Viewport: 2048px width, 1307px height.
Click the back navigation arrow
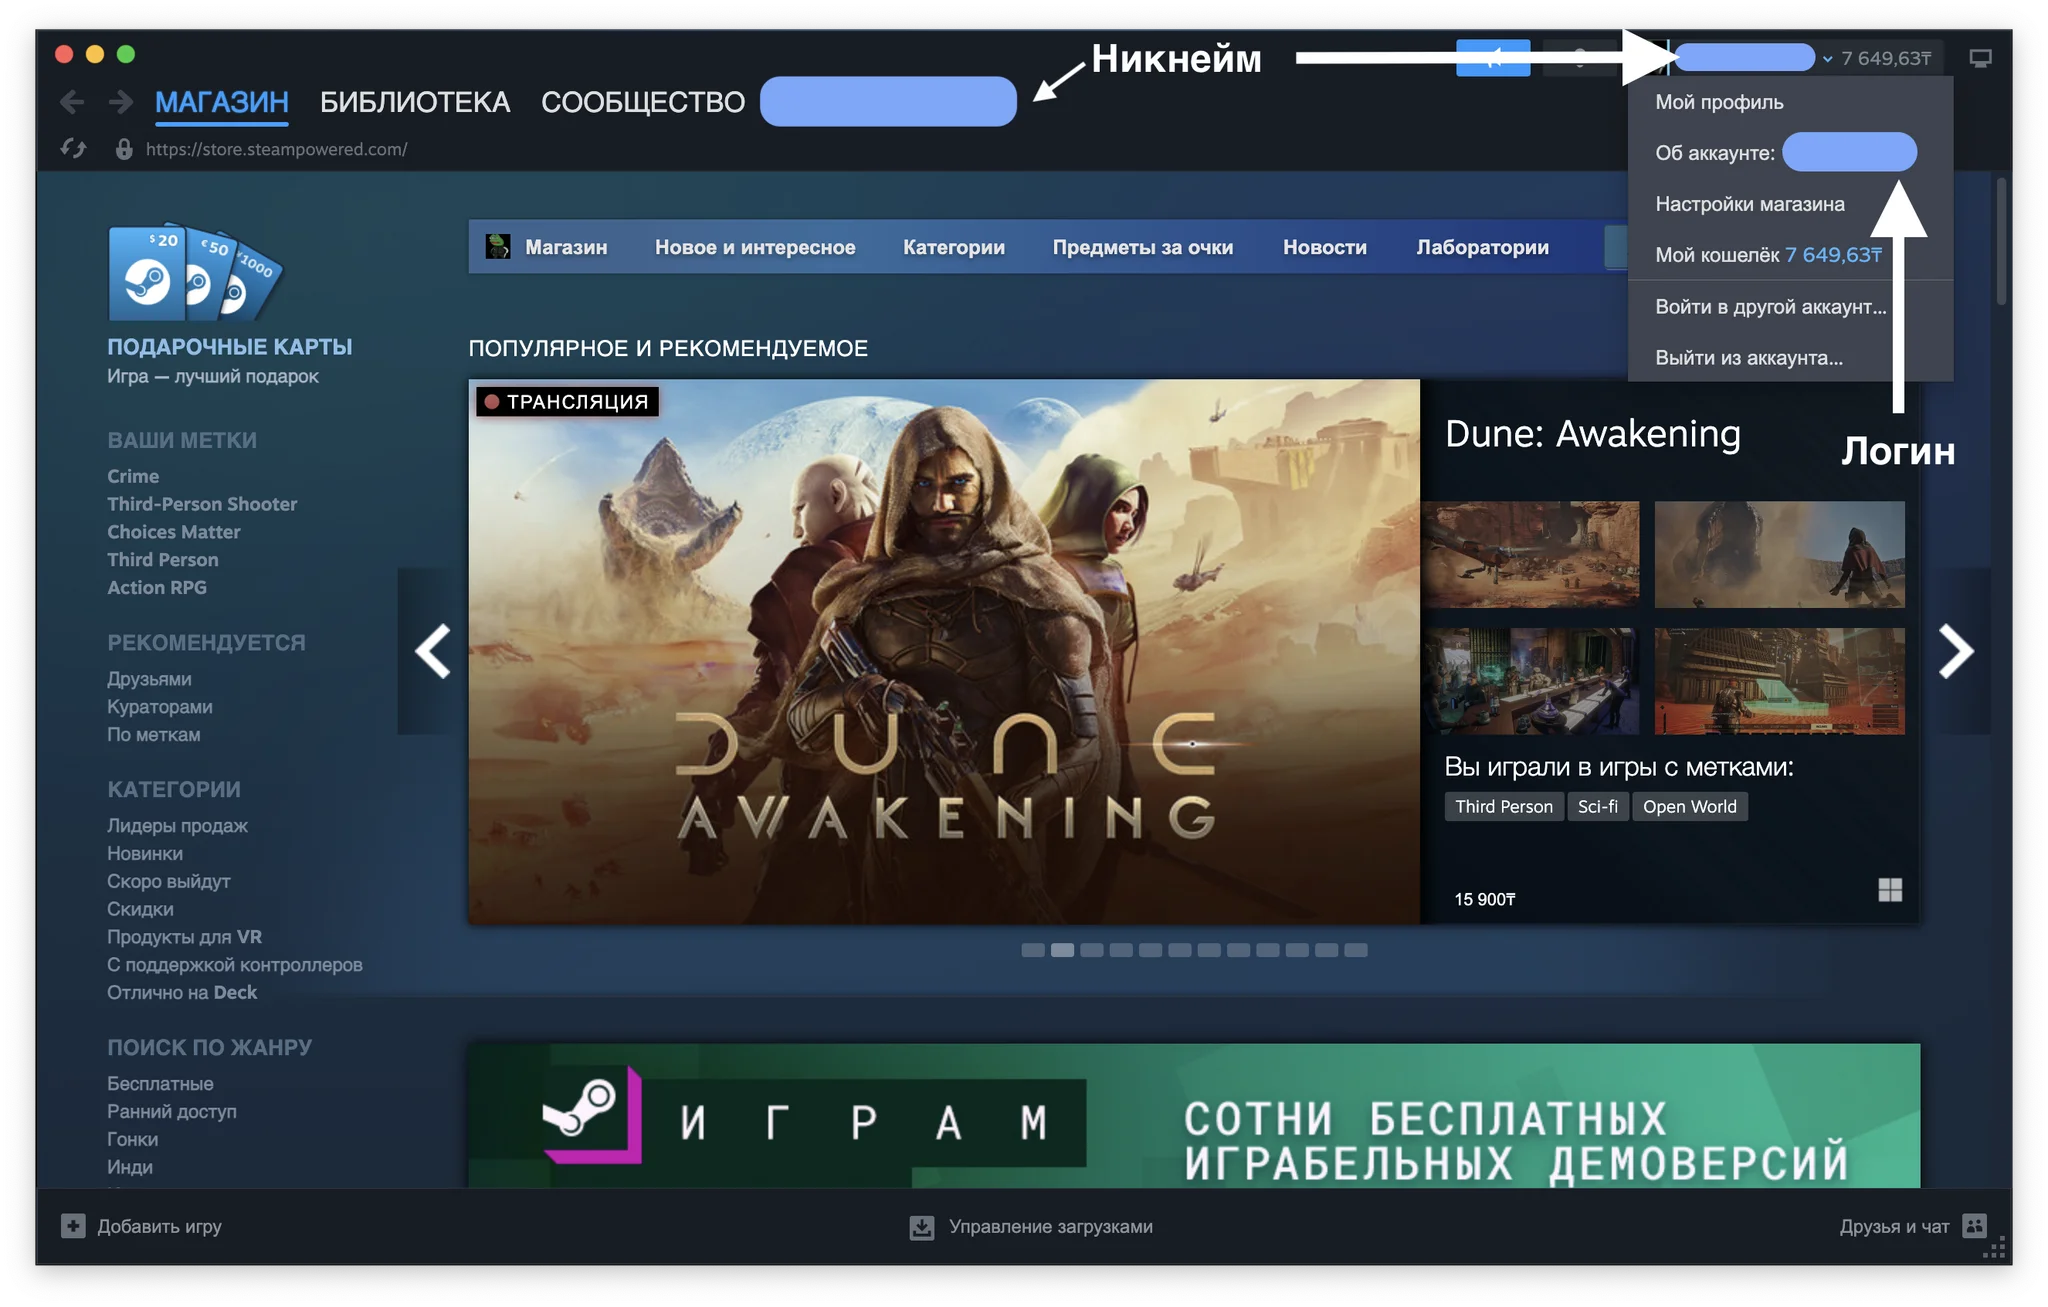coord(71,101)
